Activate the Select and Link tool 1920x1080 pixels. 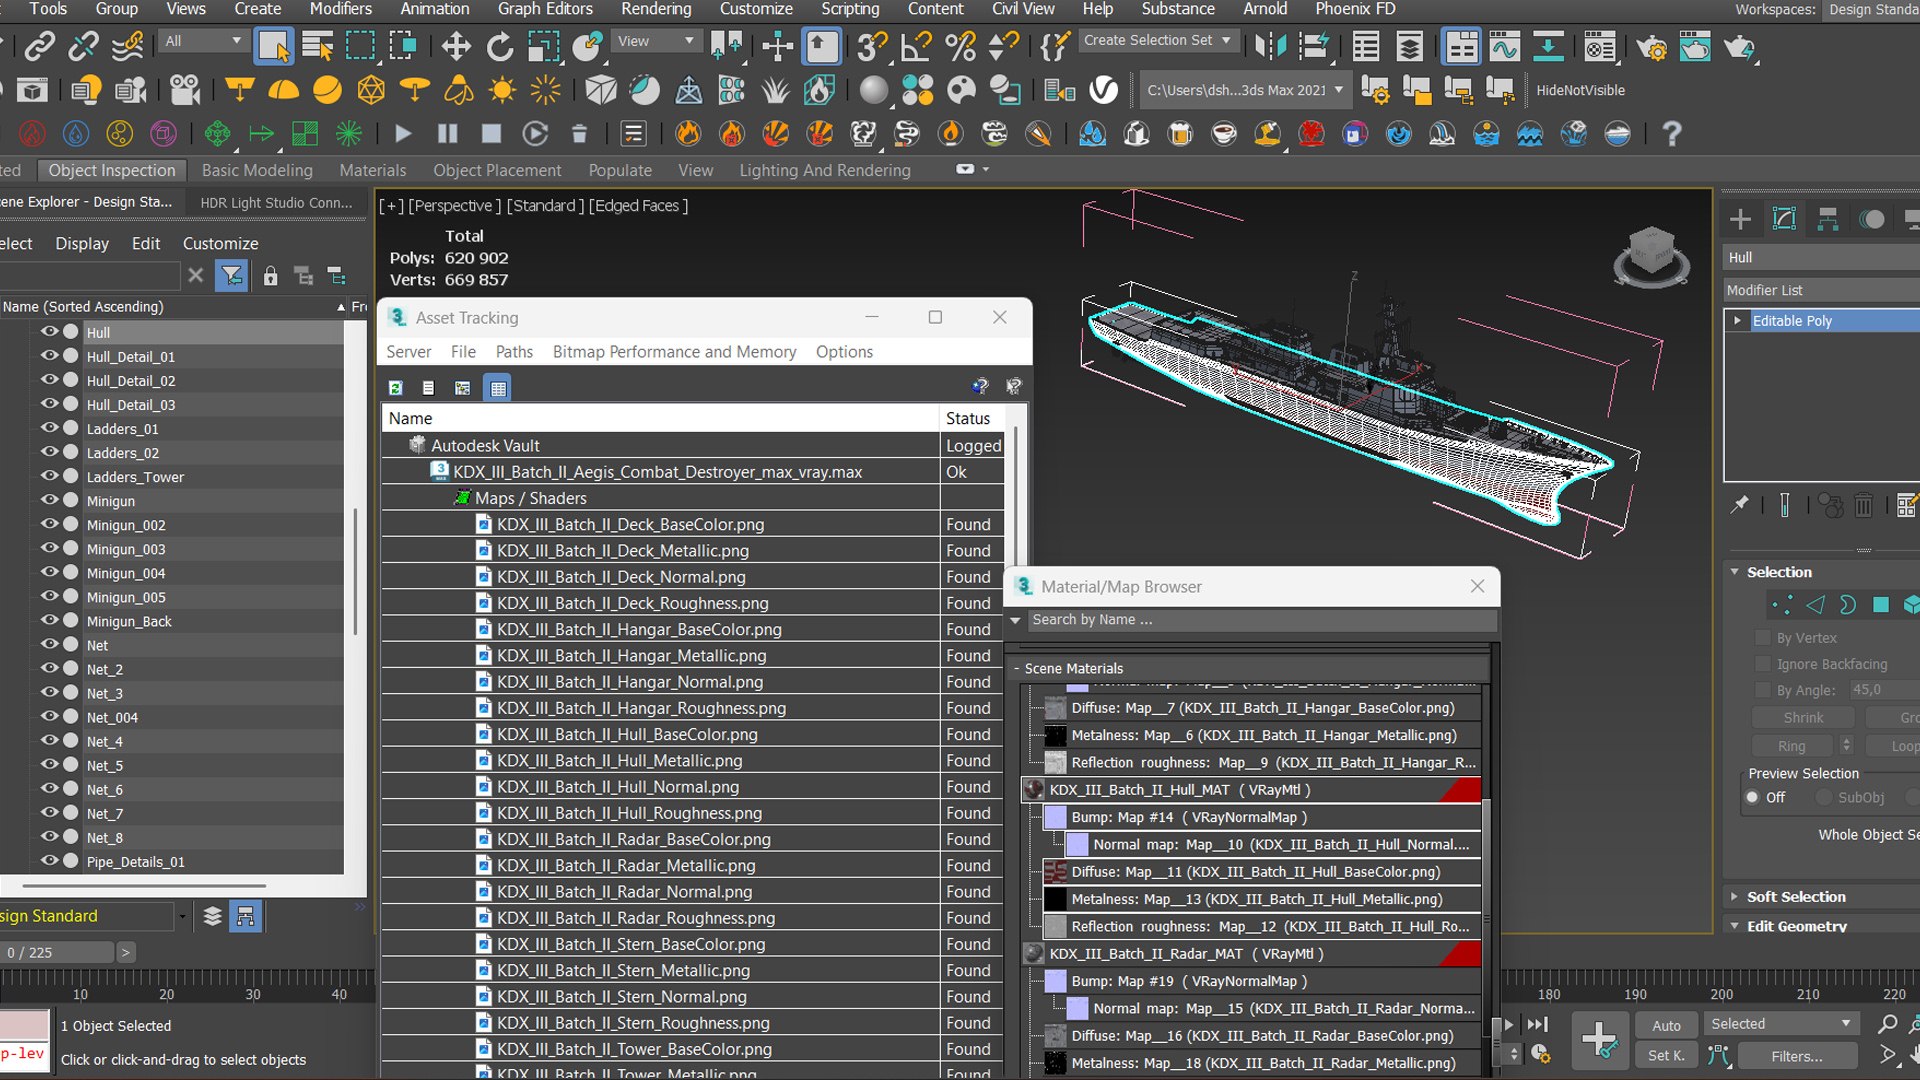point(40,46)
